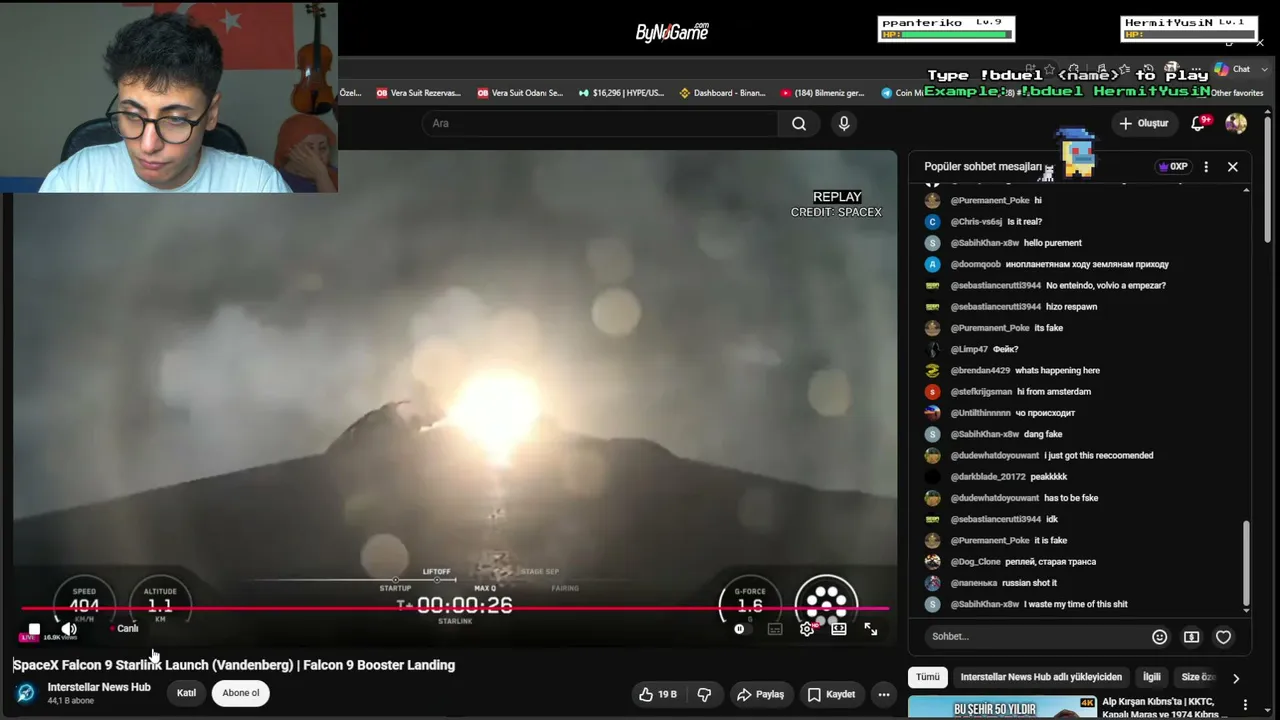
Task: Click the ByNoGame logo at top
Action: pyautogui.click(x=672, y=32)
